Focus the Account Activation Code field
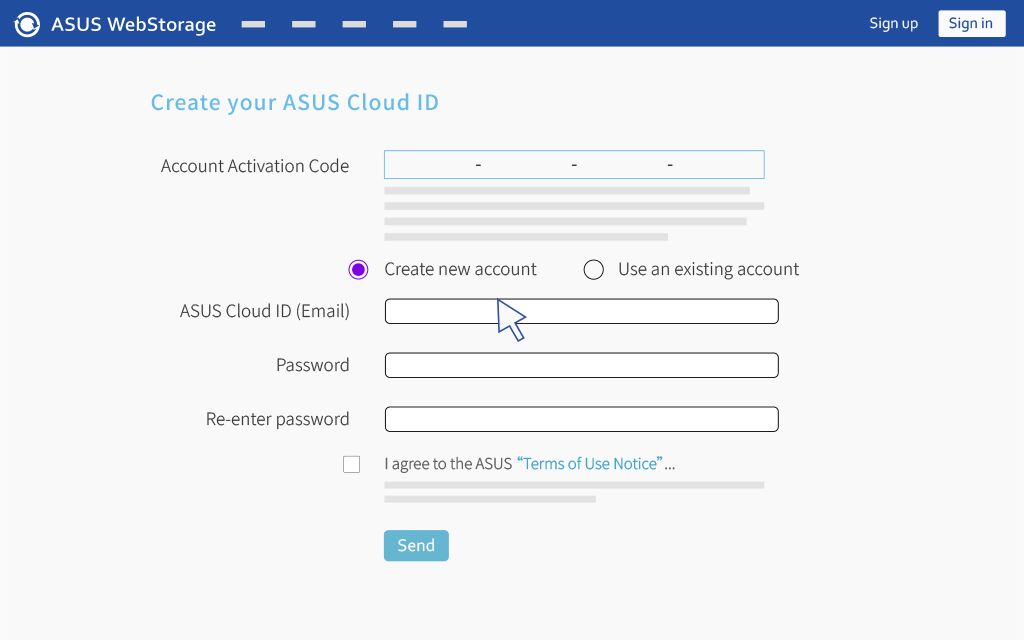1024x640 pixels. point(574,165)
